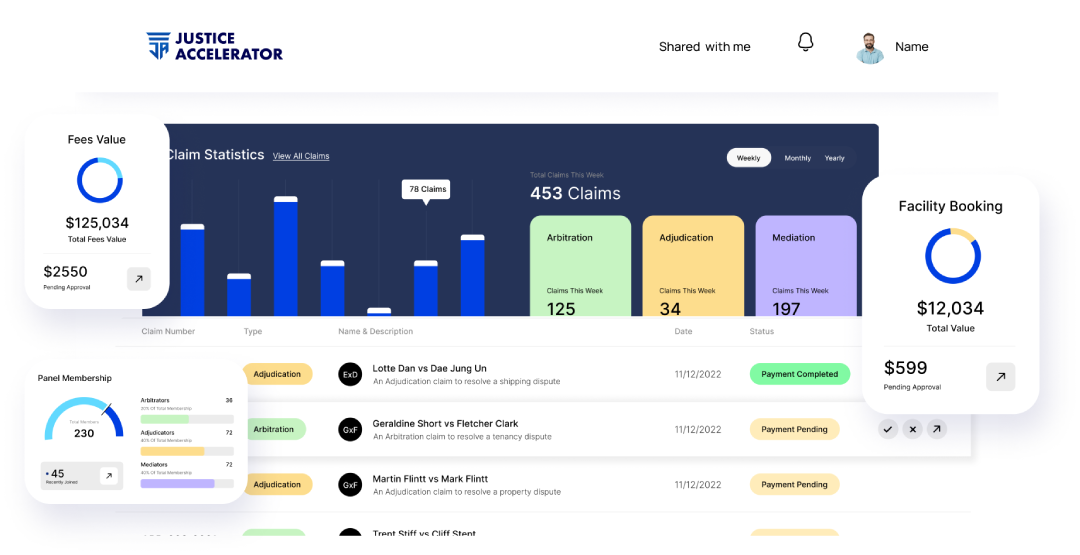Click the ExD avatar for Lotte Dan claim
Screen dimensions: 1080x555
[350, 374]
